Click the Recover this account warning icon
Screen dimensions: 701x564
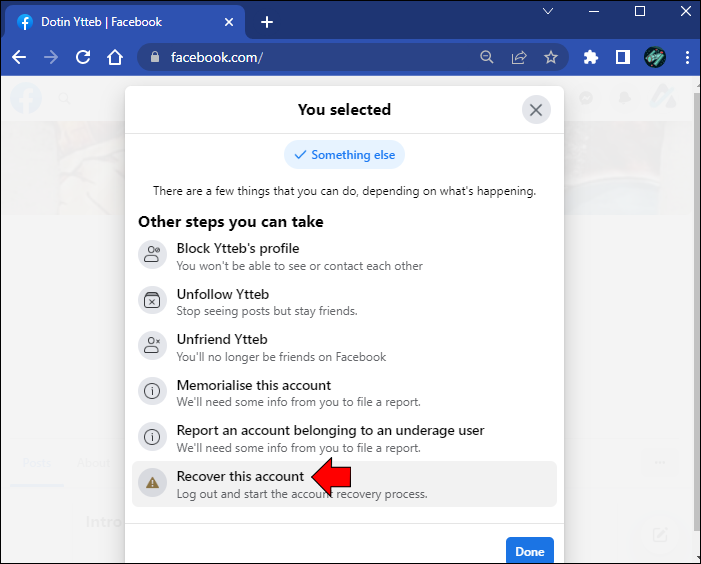pyautogui.click(x=152, y=483)
